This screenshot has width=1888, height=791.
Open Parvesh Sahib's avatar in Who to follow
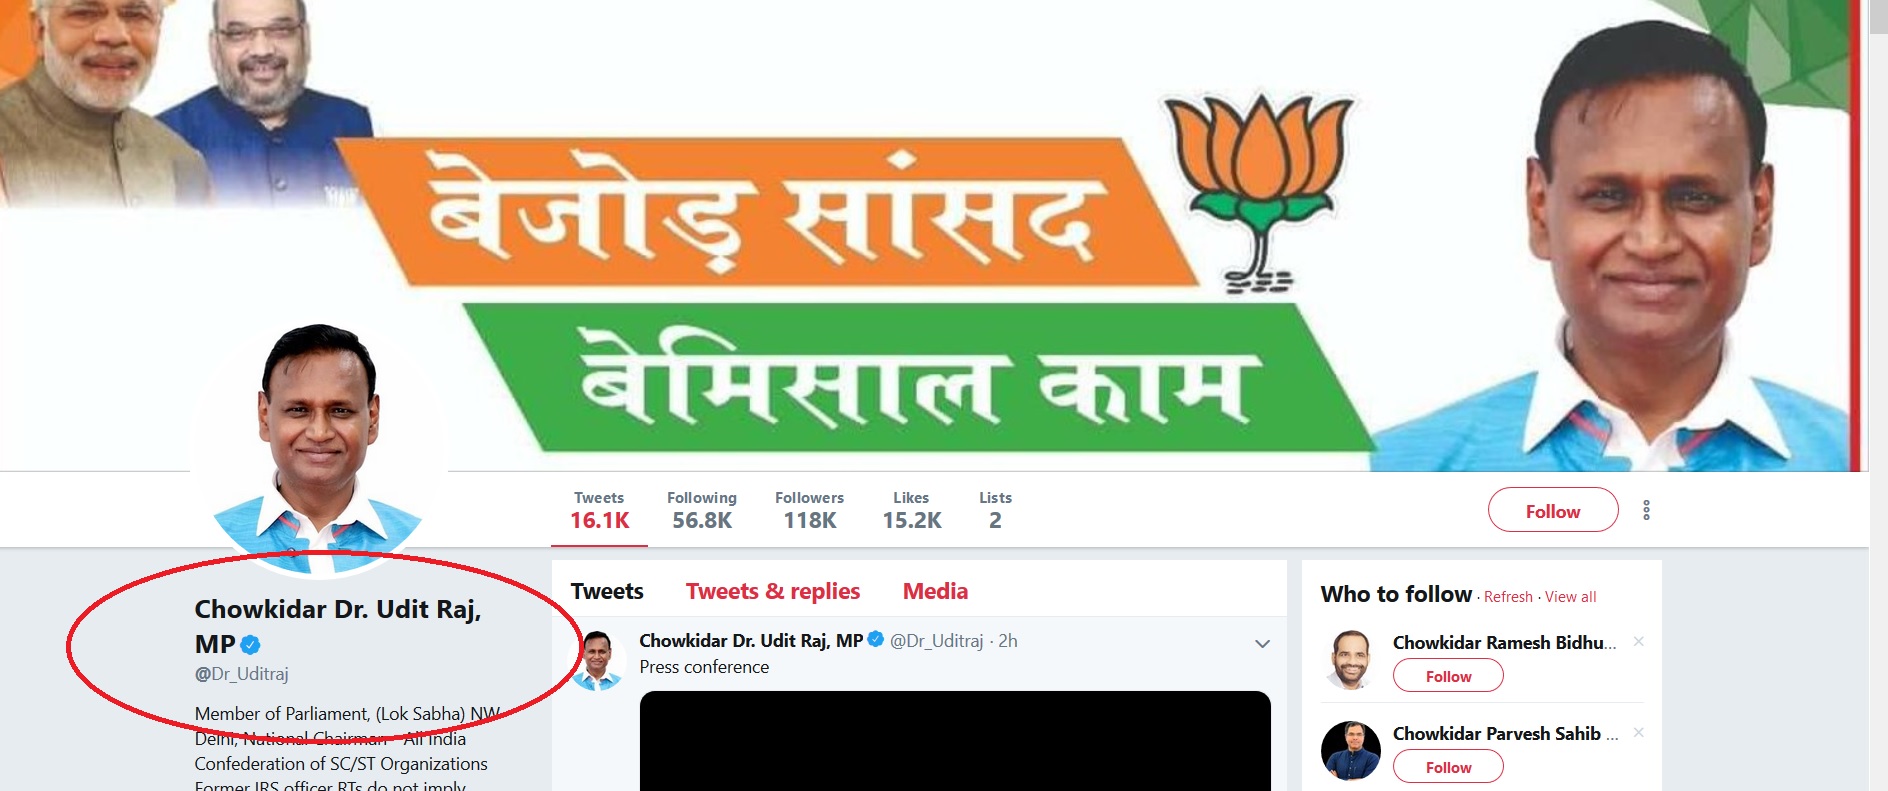1350,751
